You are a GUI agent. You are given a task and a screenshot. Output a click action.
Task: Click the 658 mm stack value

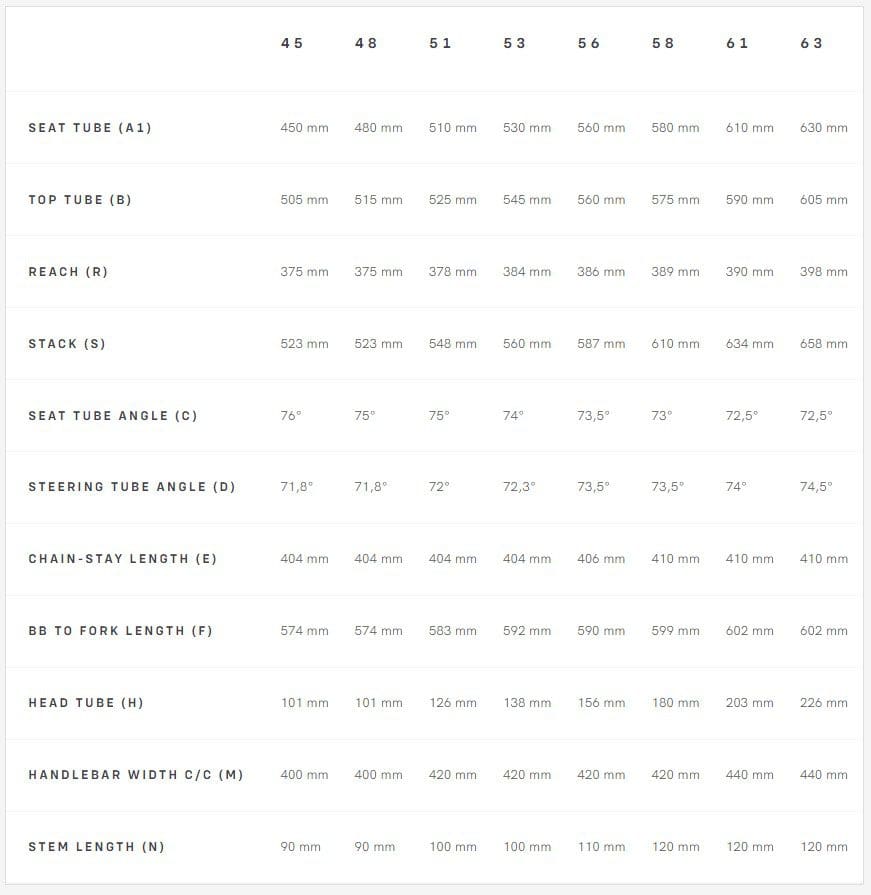point(824,344)
